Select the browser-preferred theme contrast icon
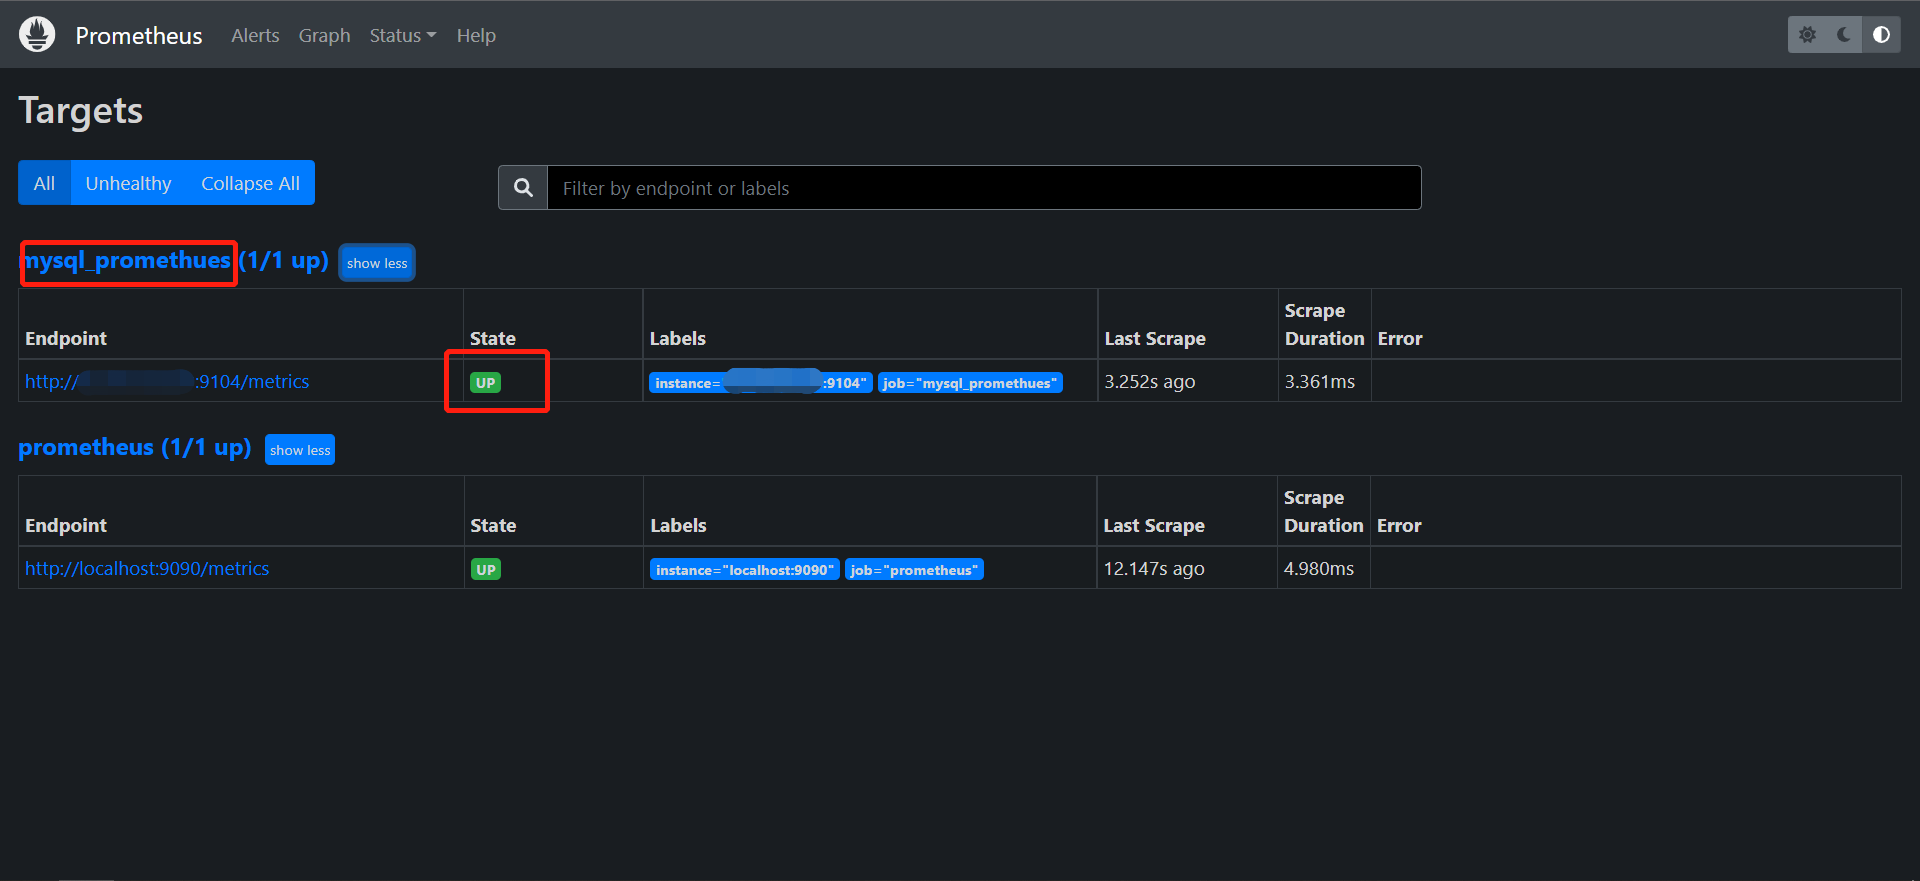The image size is (1920, 881). click(1882, 35)
